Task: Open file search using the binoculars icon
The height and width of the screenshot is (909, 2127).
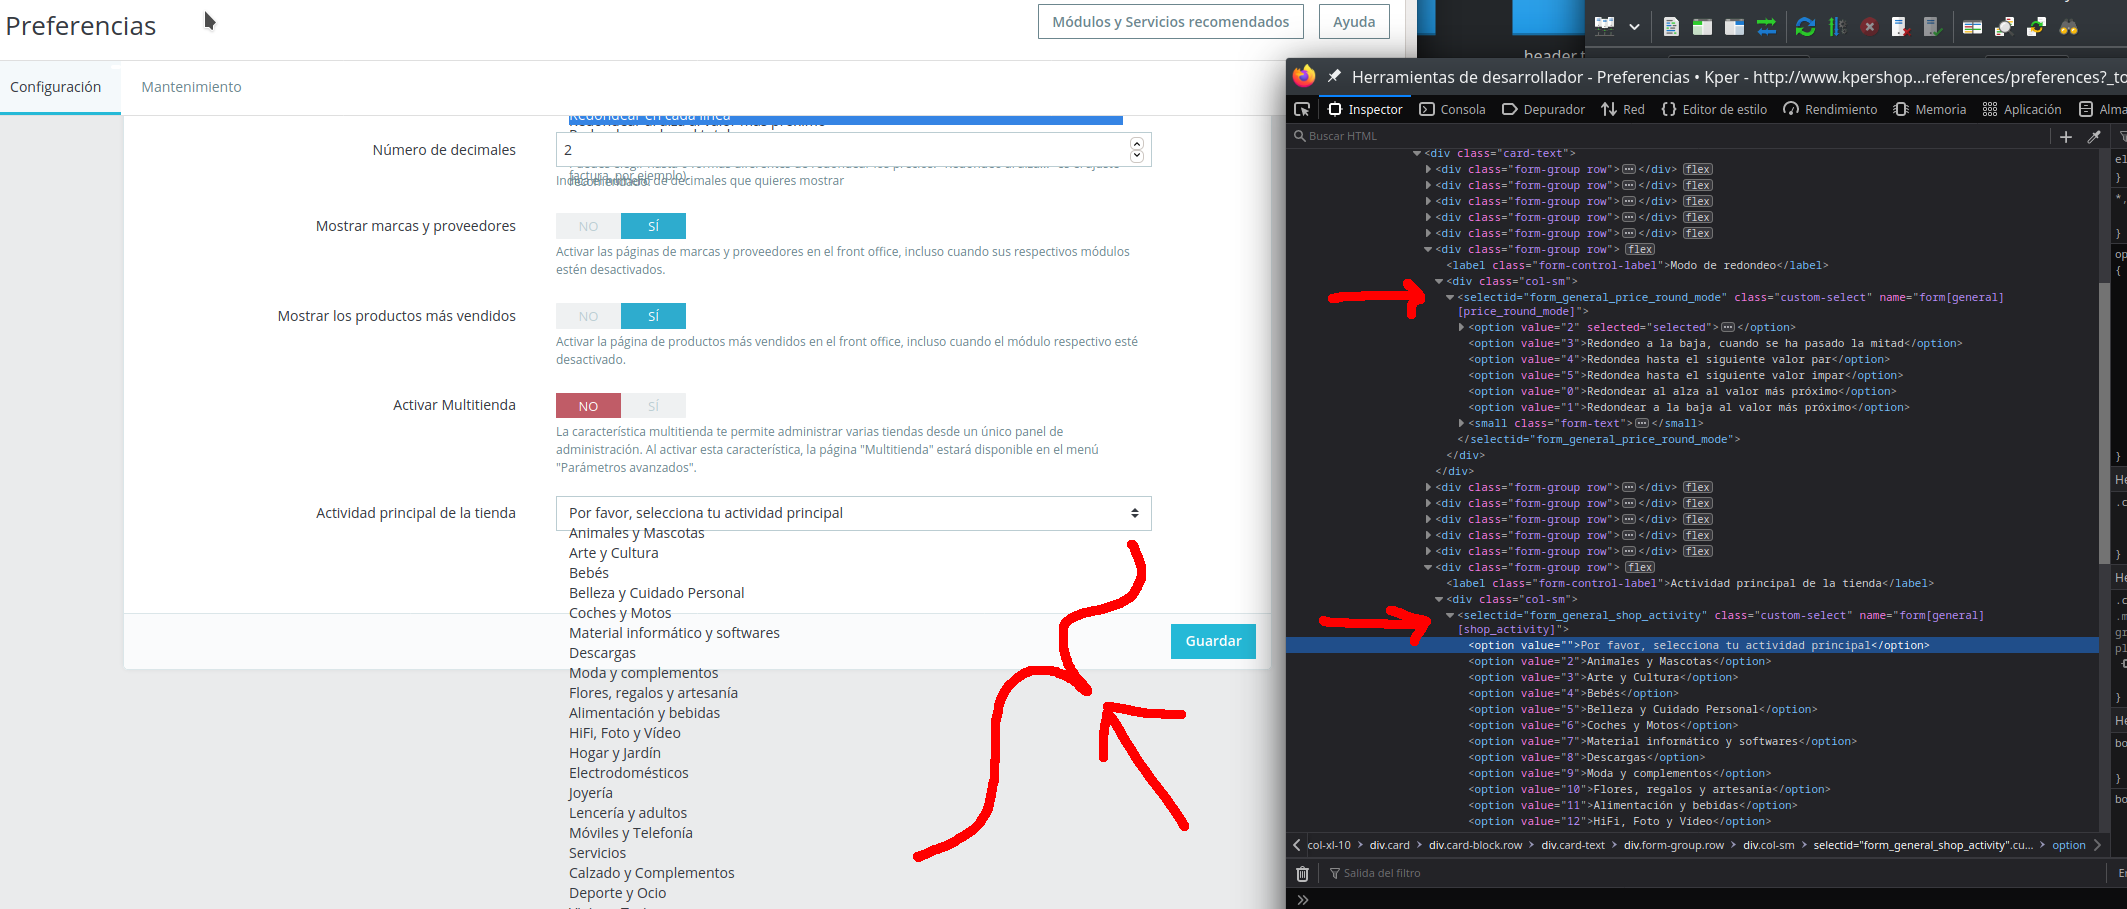Action: pyautogui.click(x=2068, y=26)
